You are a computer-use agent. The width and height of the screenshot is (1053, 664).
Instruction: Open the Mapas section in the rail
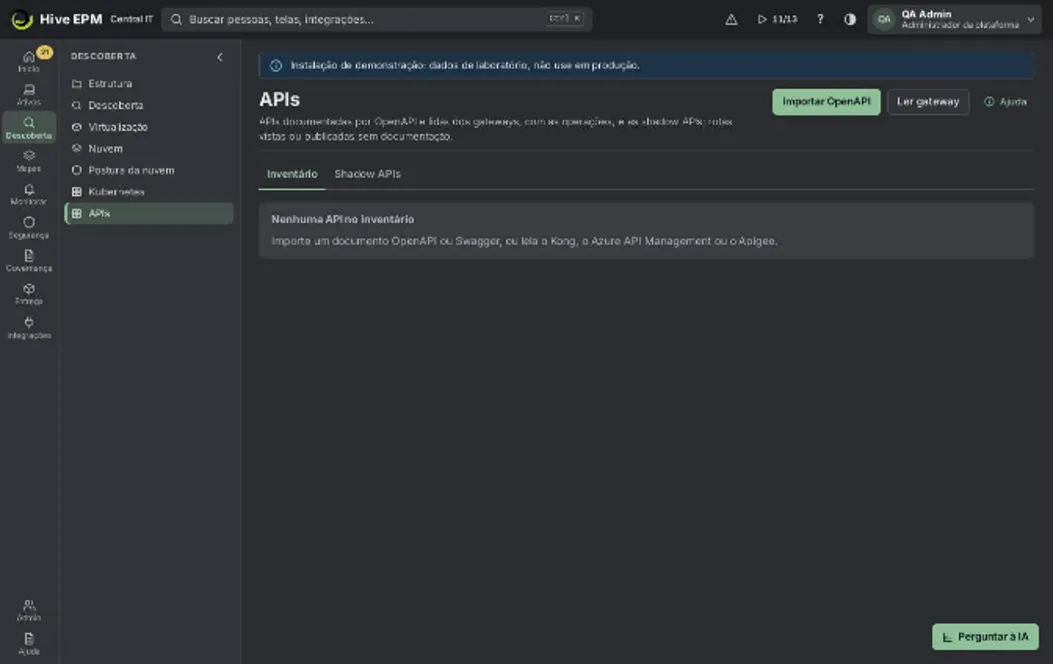tap(29, 161)
